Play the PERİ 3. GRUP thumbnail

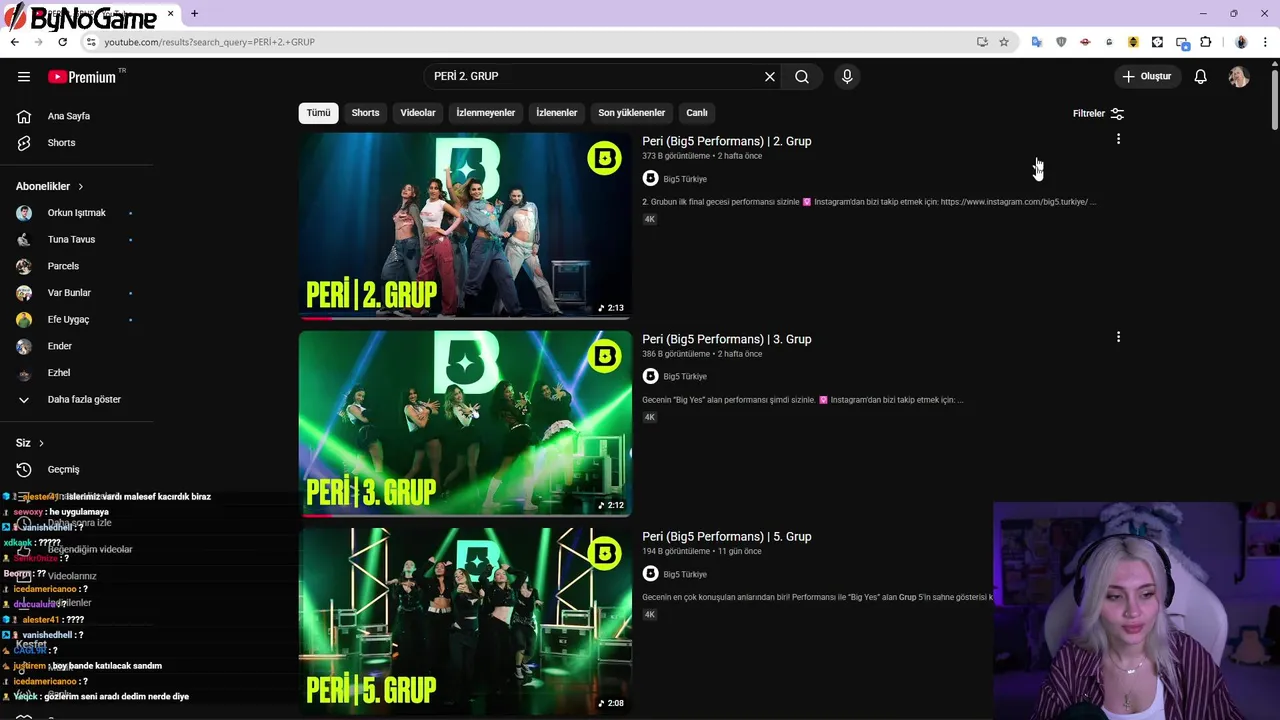(x=465, y=424)
